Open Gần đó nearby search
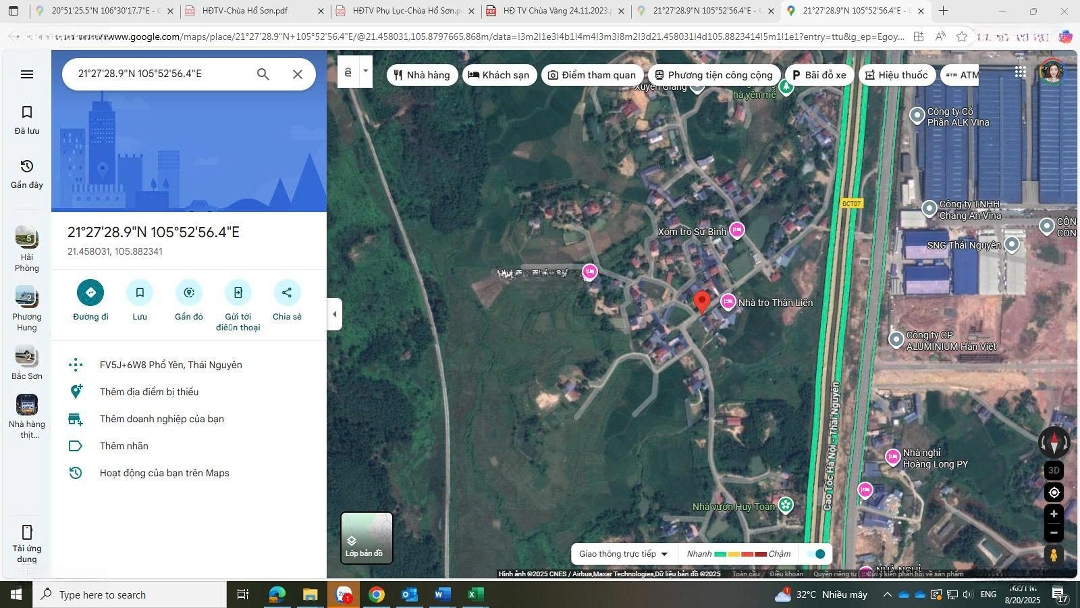The width and height of the screenshot is (1080, 608). point(188,293)
